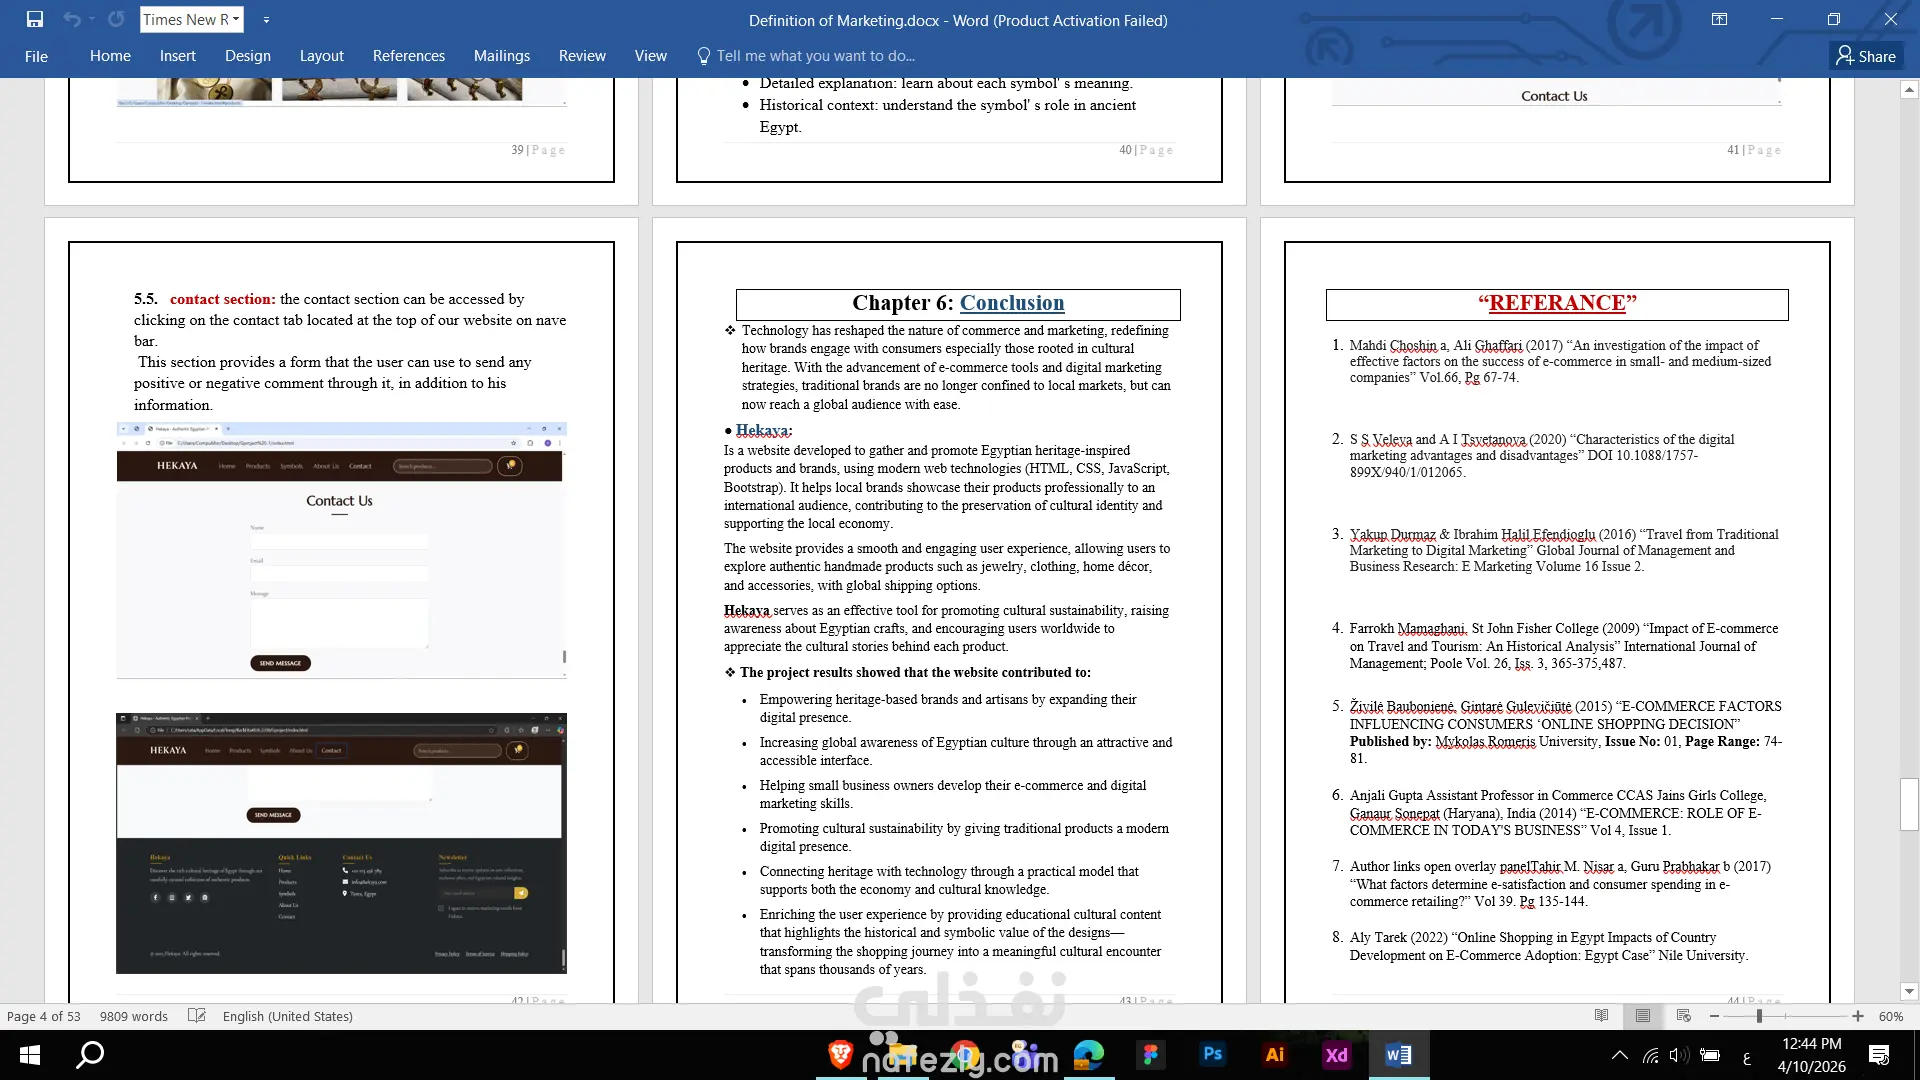Click the battery tray icon
Screen dimensions: 1920x1080
point(1710,1055)
